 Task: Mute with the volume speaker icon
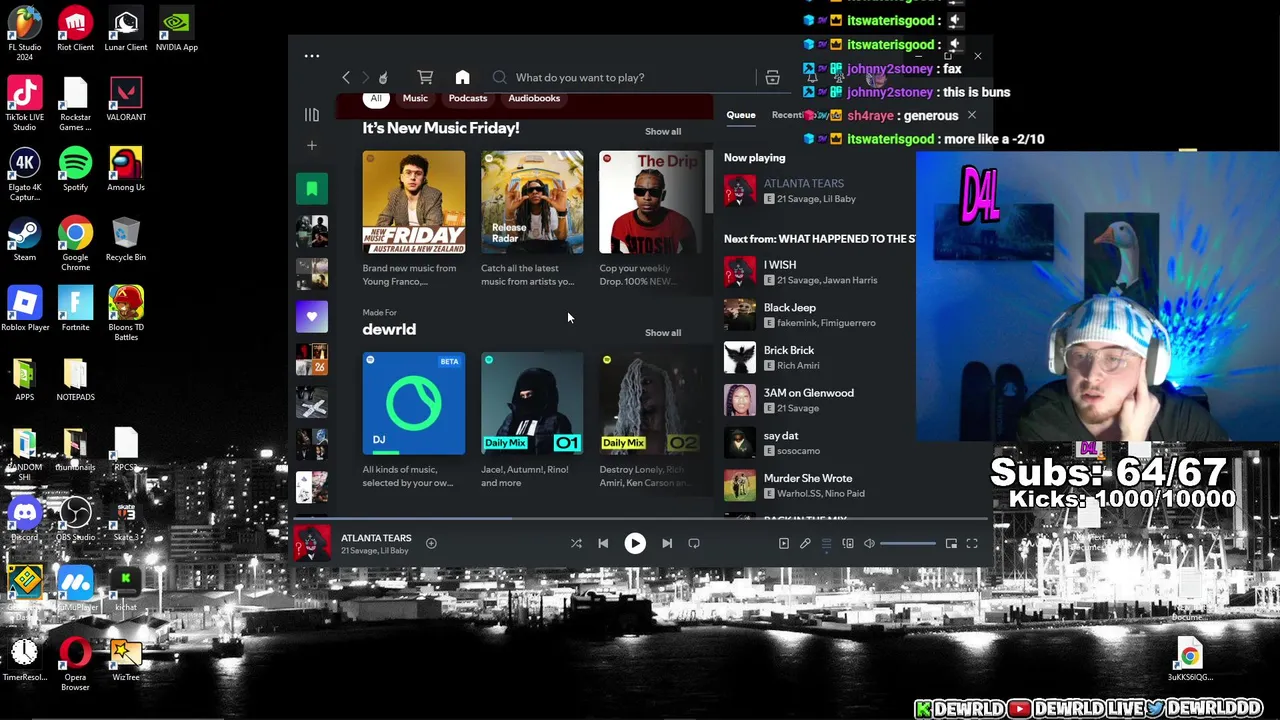pos(869,543)
